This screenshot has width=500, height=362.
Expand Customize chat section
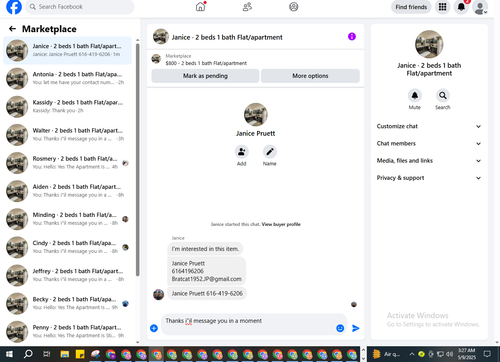point(429,126)
